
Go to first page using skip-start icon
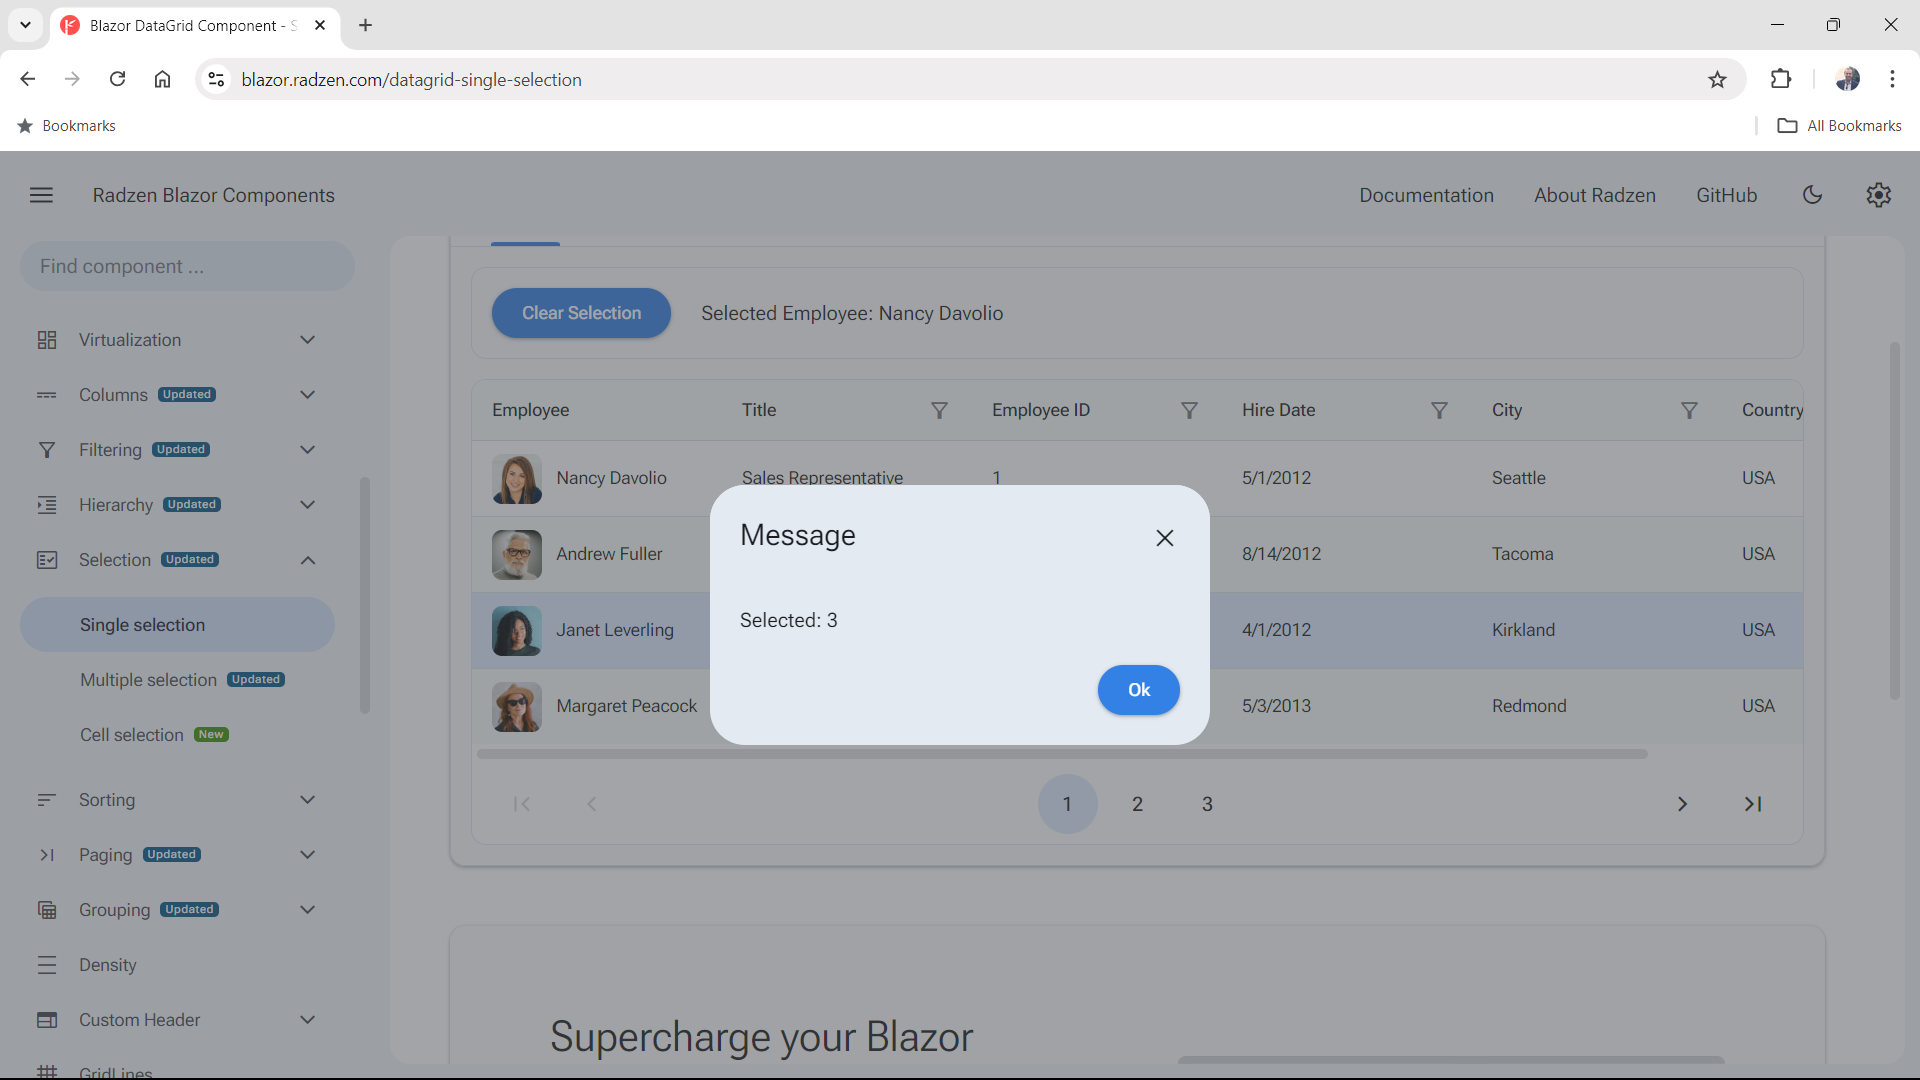[x=521, y=803]
